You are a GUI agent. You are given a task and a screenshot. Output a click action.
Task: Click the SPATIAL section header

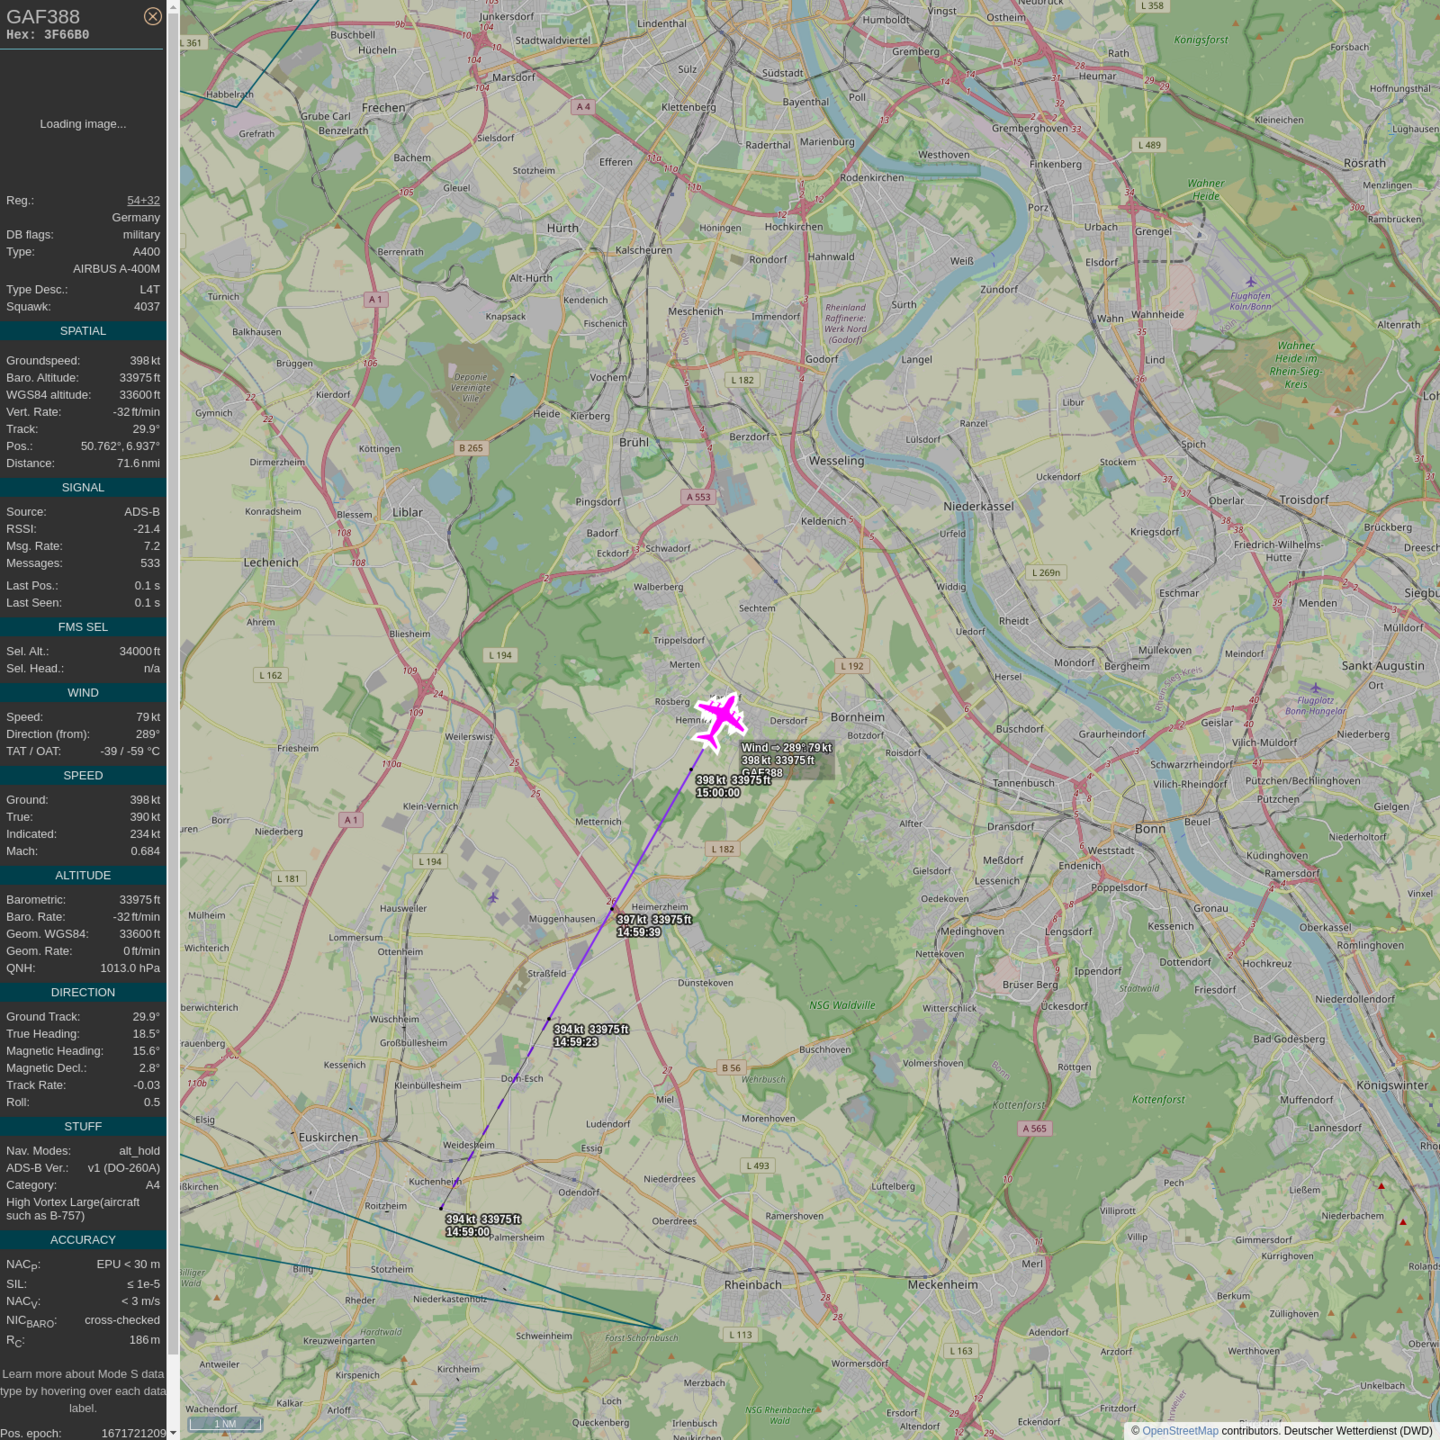click(x=83, y=331)
